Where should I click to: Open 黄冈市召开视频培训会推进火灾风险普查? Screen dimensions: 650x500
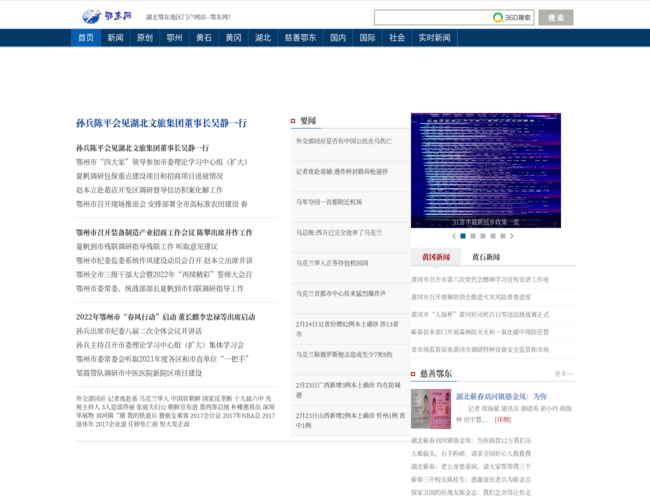click(471, 297)
